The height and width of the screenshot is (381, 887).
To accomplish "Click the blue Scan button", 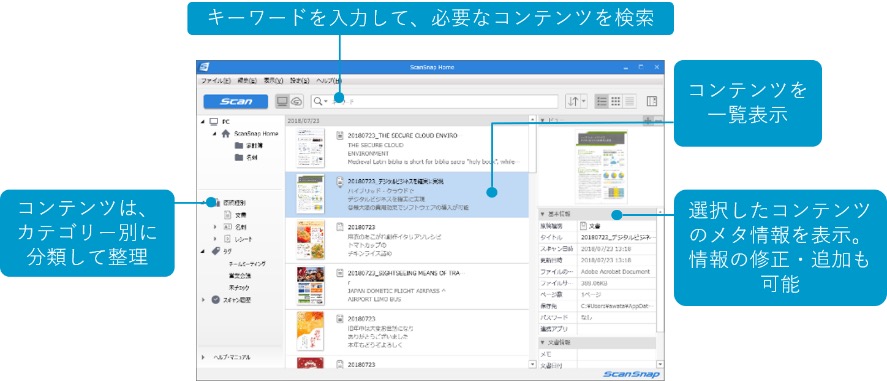I will (236, 102).
